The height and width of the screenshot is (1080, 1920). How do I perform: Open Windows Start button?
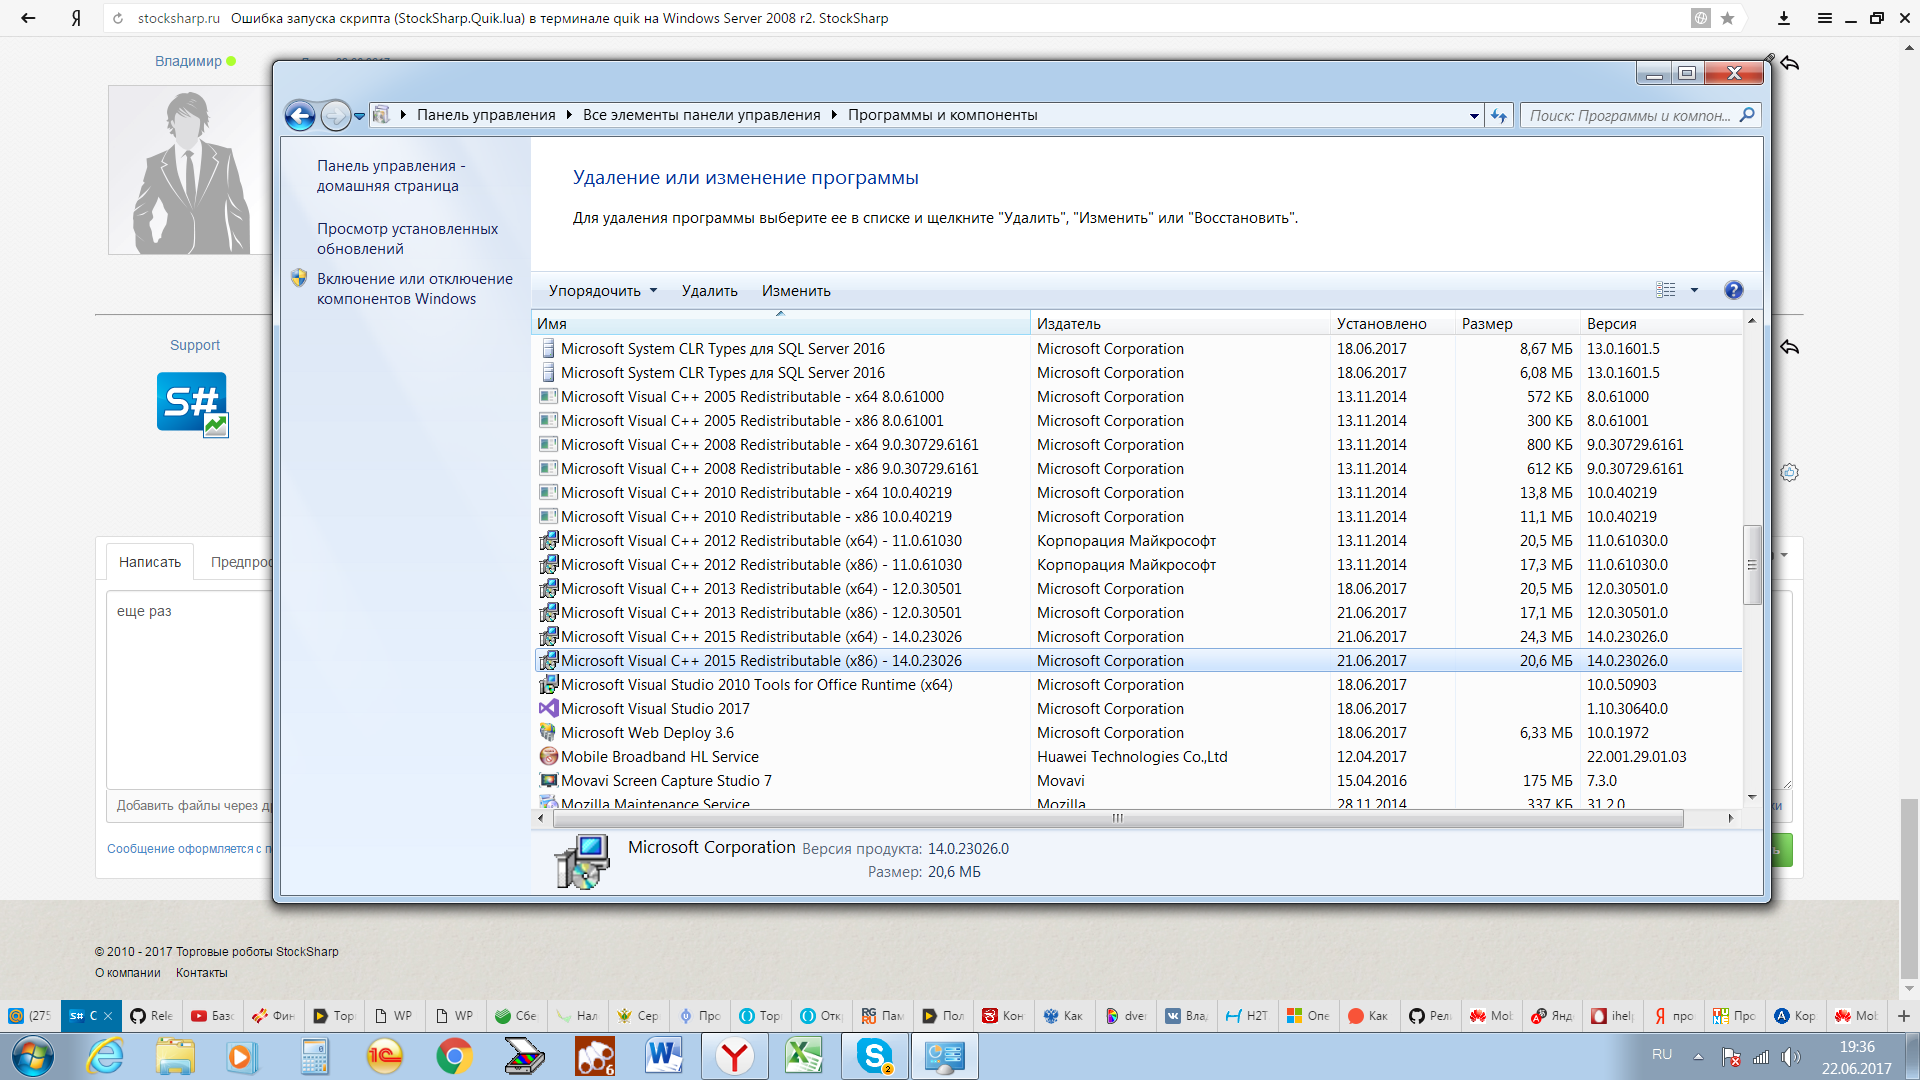[x=32, y=1057]
